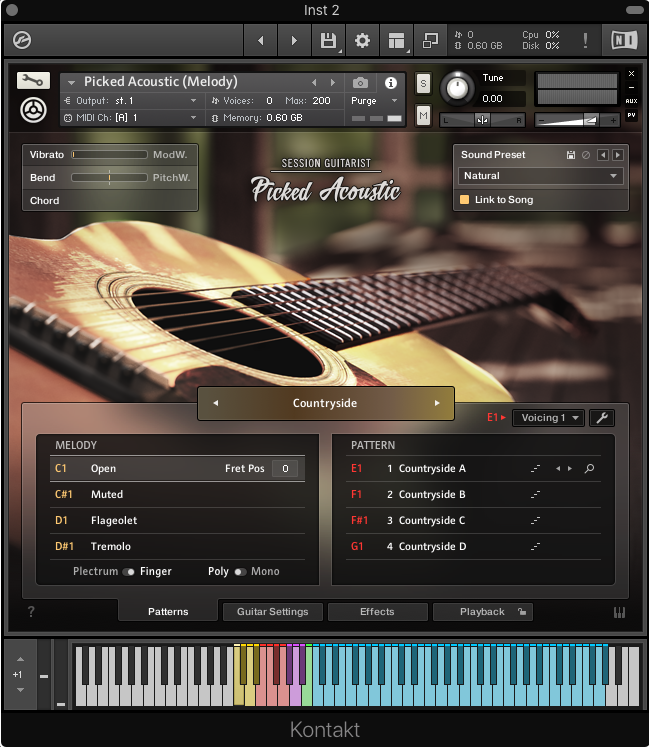
Task: Click the keyboard icon at bottom right
Action: pos(619,612)
